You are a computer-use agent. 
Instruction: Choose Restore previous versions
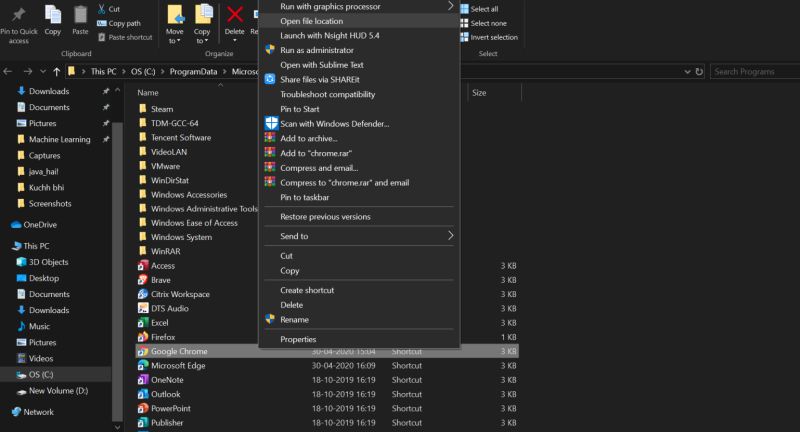coord(359,216)
